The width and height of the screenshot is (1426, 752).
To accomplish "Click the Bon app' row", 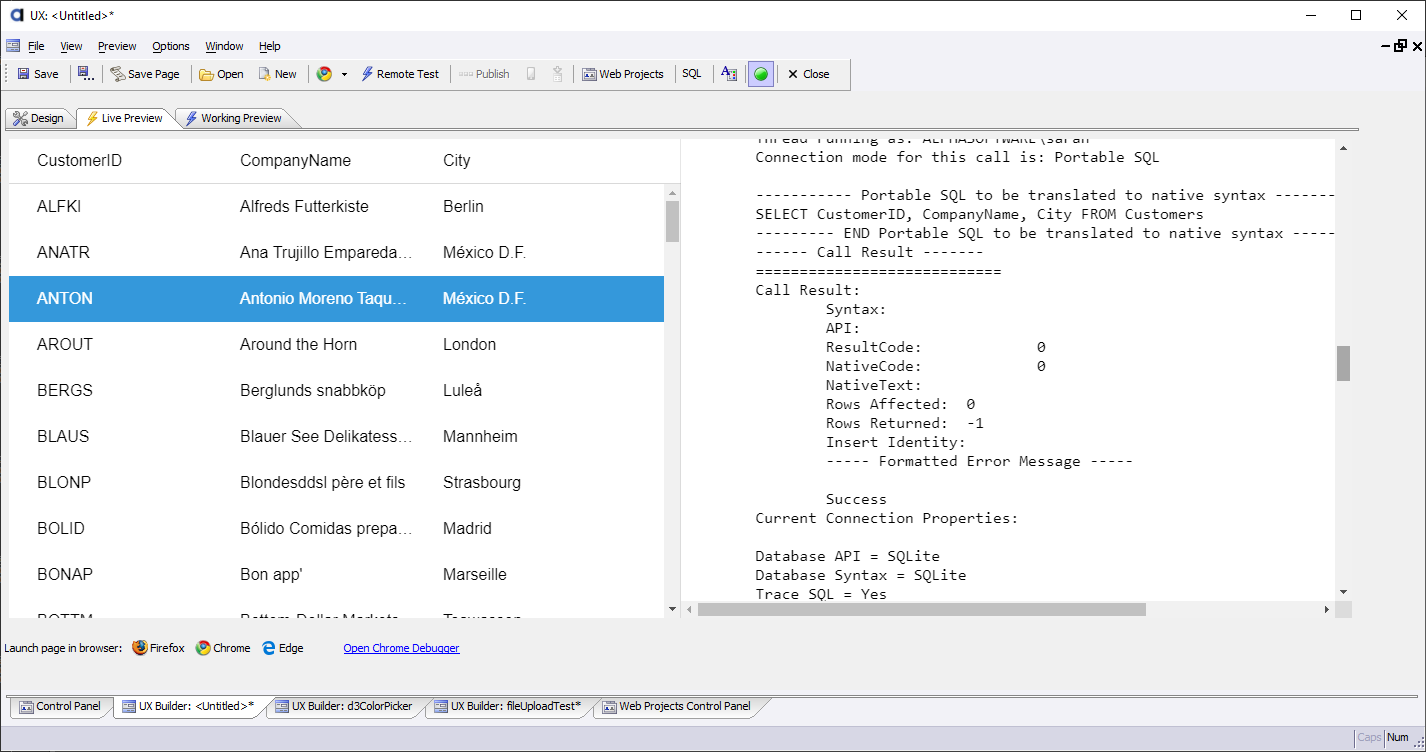I will click(x=336, y=575).
